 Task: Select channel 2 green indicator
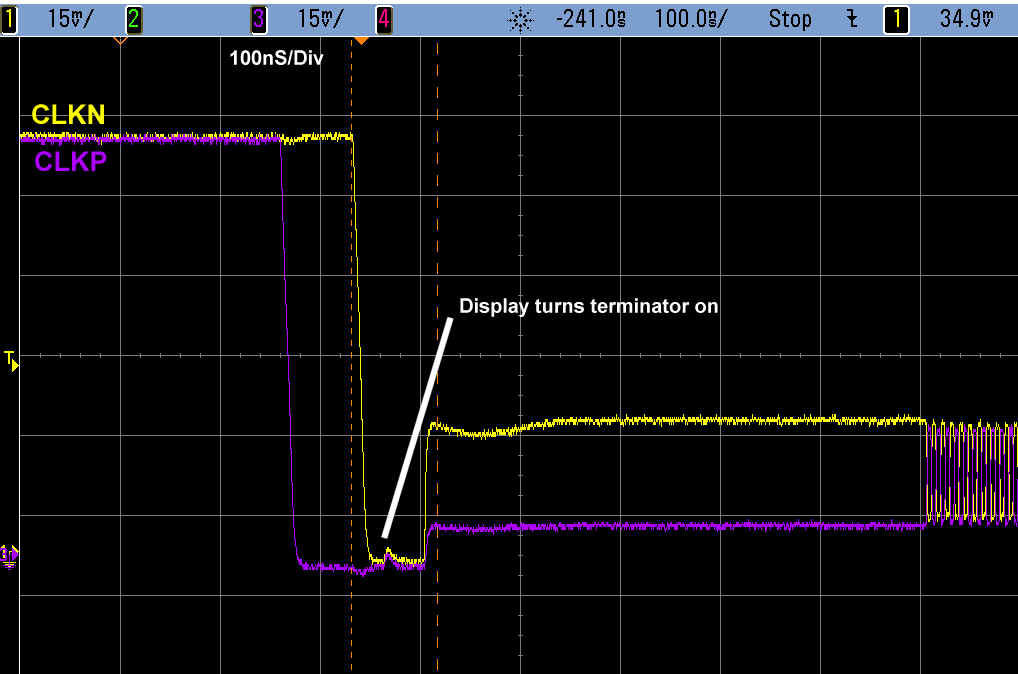(x=132, y=17)
